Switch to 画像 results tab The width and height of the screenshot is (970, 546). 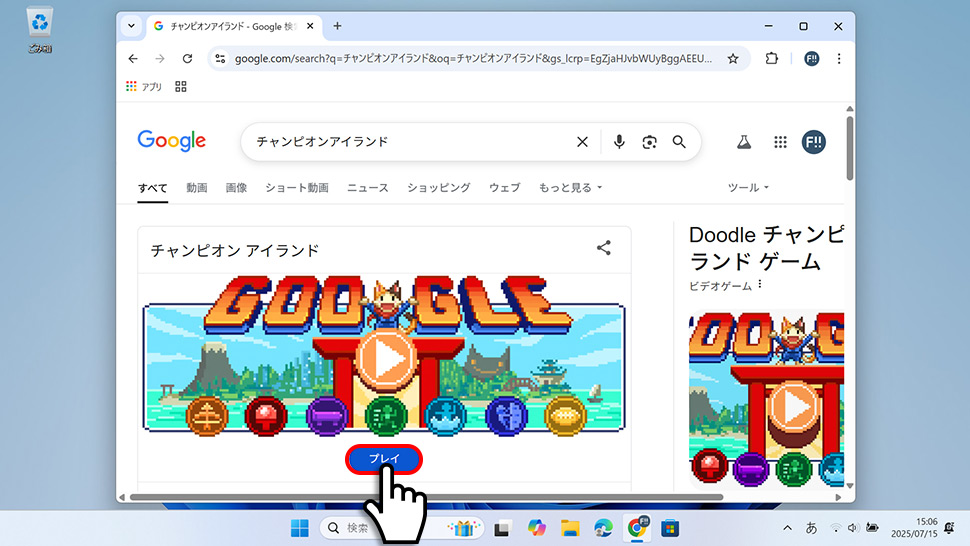pos(236,188)
